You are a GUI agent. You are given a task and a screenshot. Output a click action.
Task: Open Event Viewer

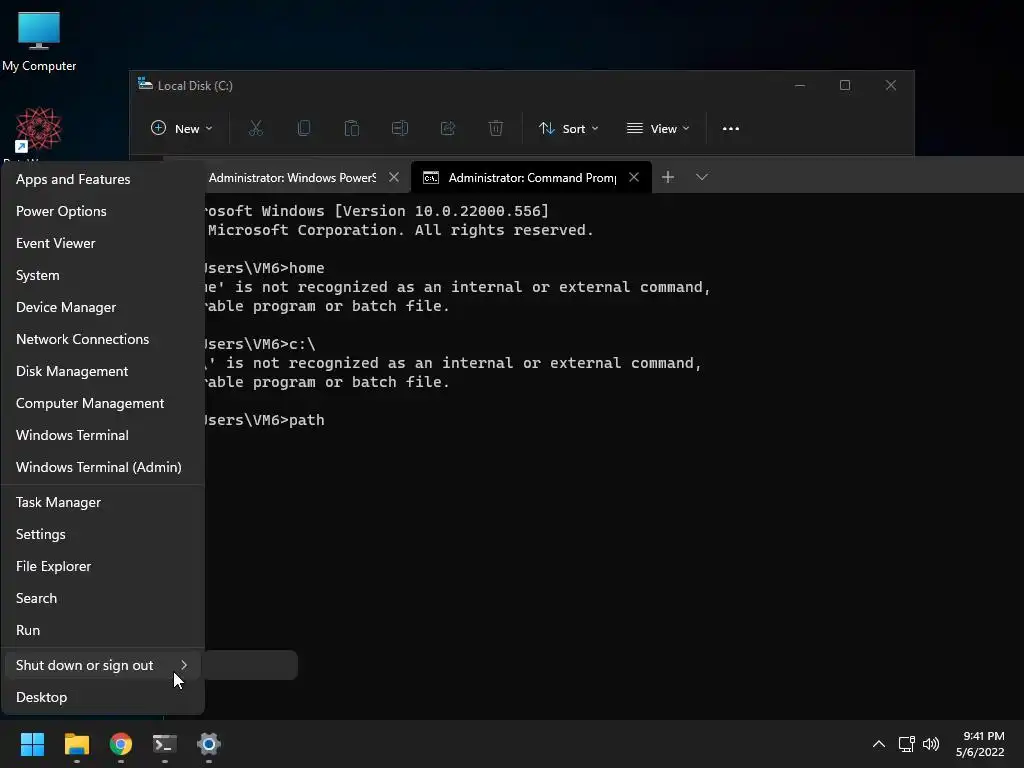pyautogui.click(x=103, y=243)
